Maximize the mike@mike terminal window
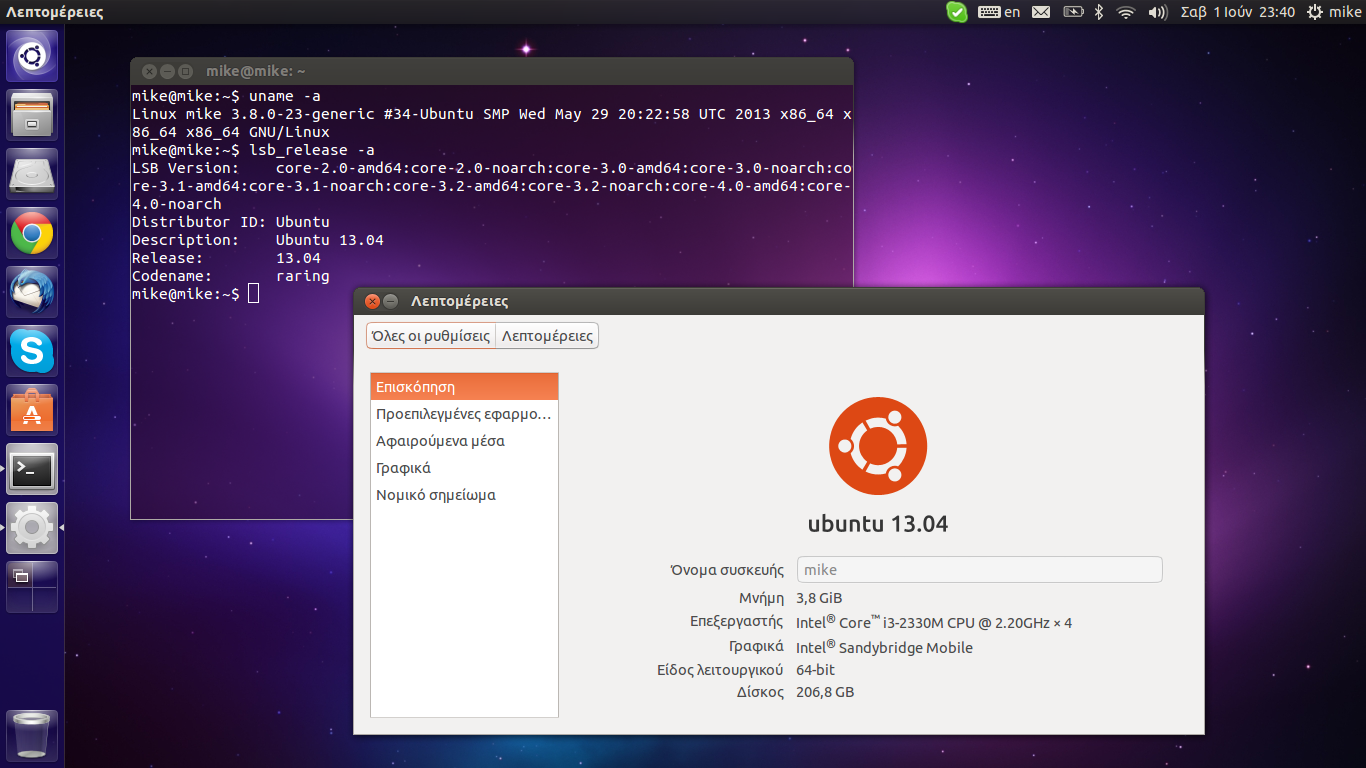Screen dimensions: 1366x768 point(185,71)
